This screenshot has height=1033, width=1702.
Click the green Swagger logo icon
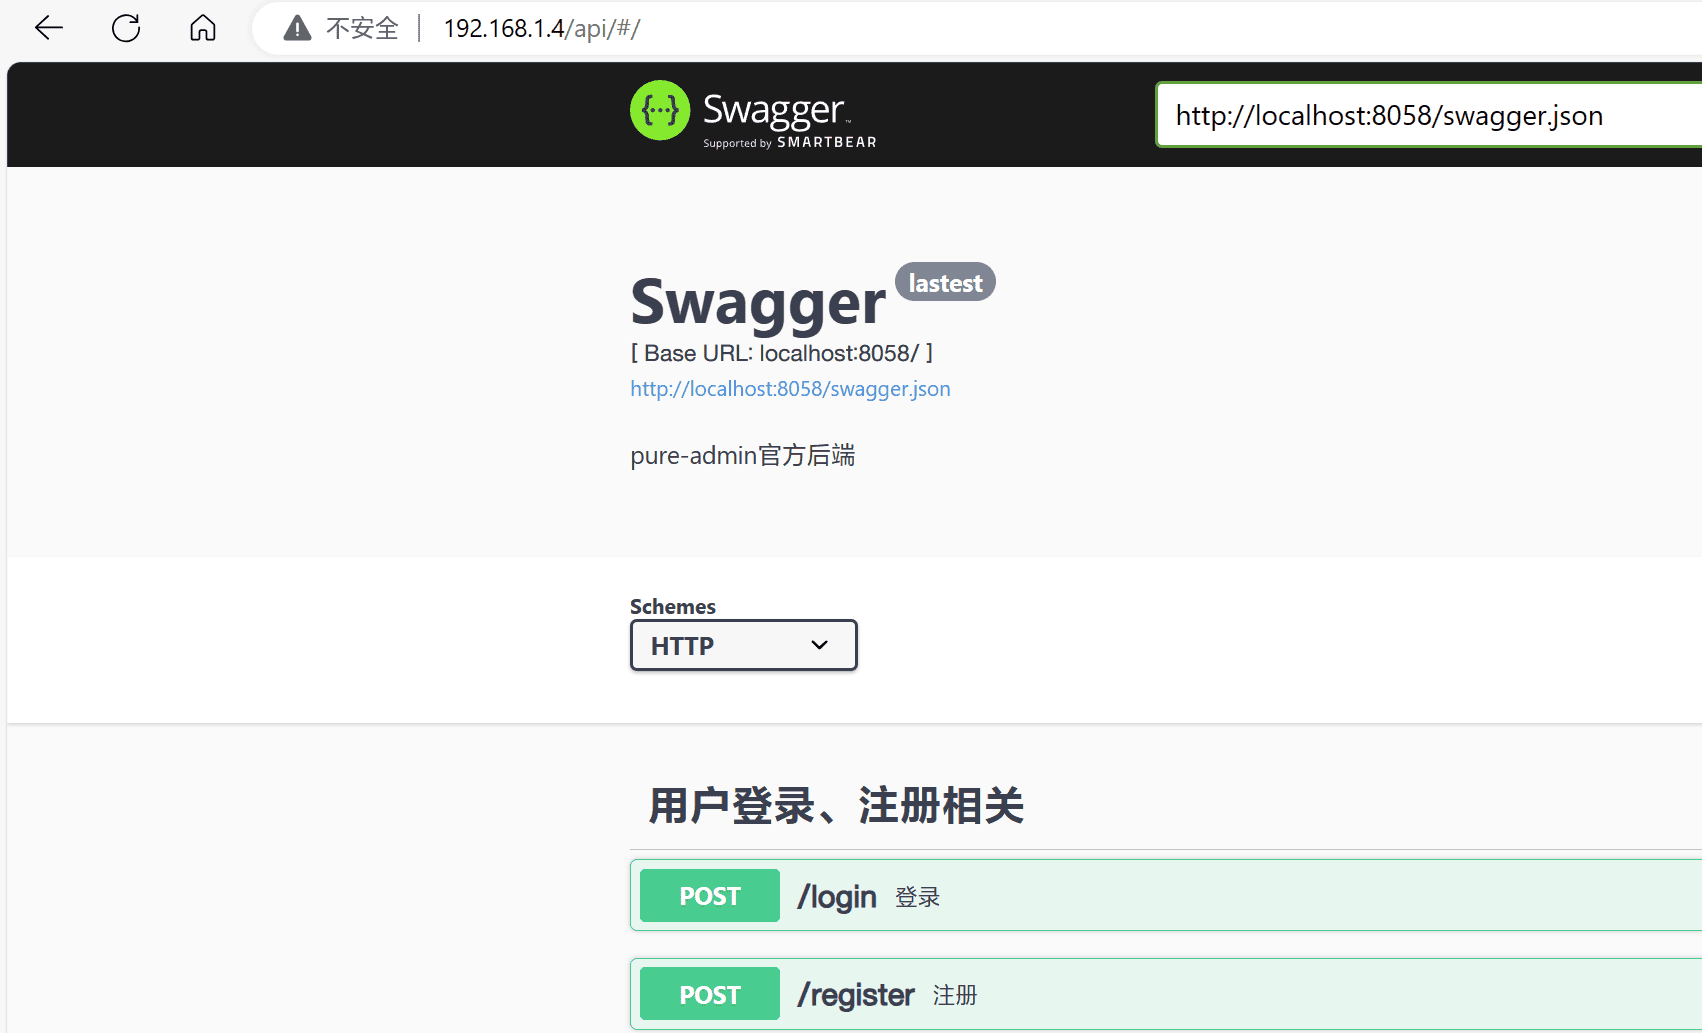coord(660,110)
